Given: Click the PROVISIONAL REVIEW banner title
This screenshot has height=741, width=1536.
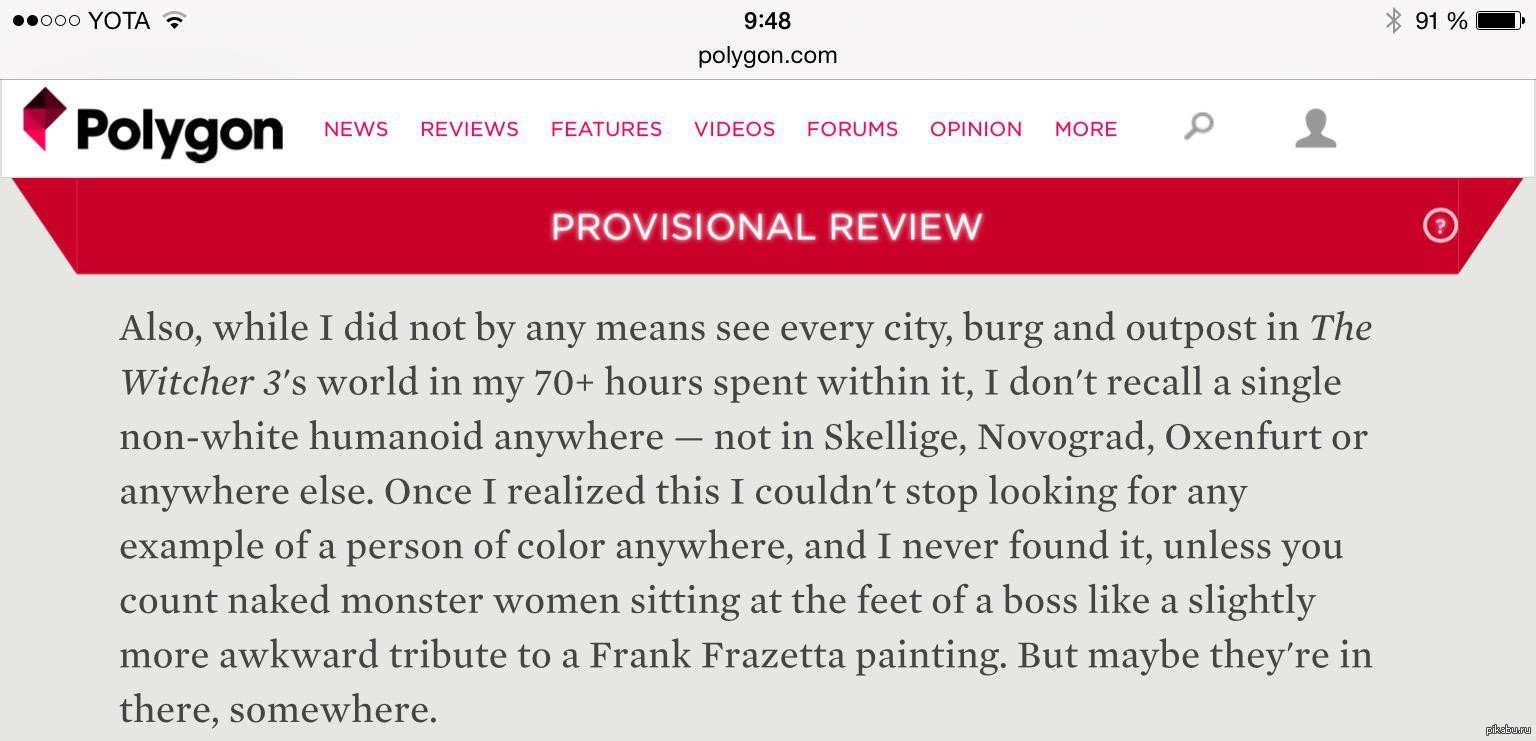Looking at the screenshot, I should [x=767, y=227].
